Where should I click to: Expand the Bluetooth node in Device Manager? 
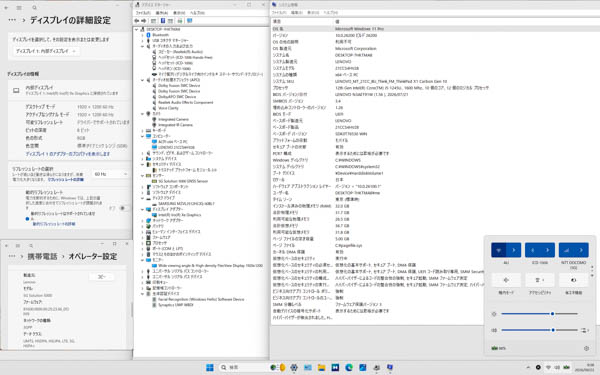142,35
